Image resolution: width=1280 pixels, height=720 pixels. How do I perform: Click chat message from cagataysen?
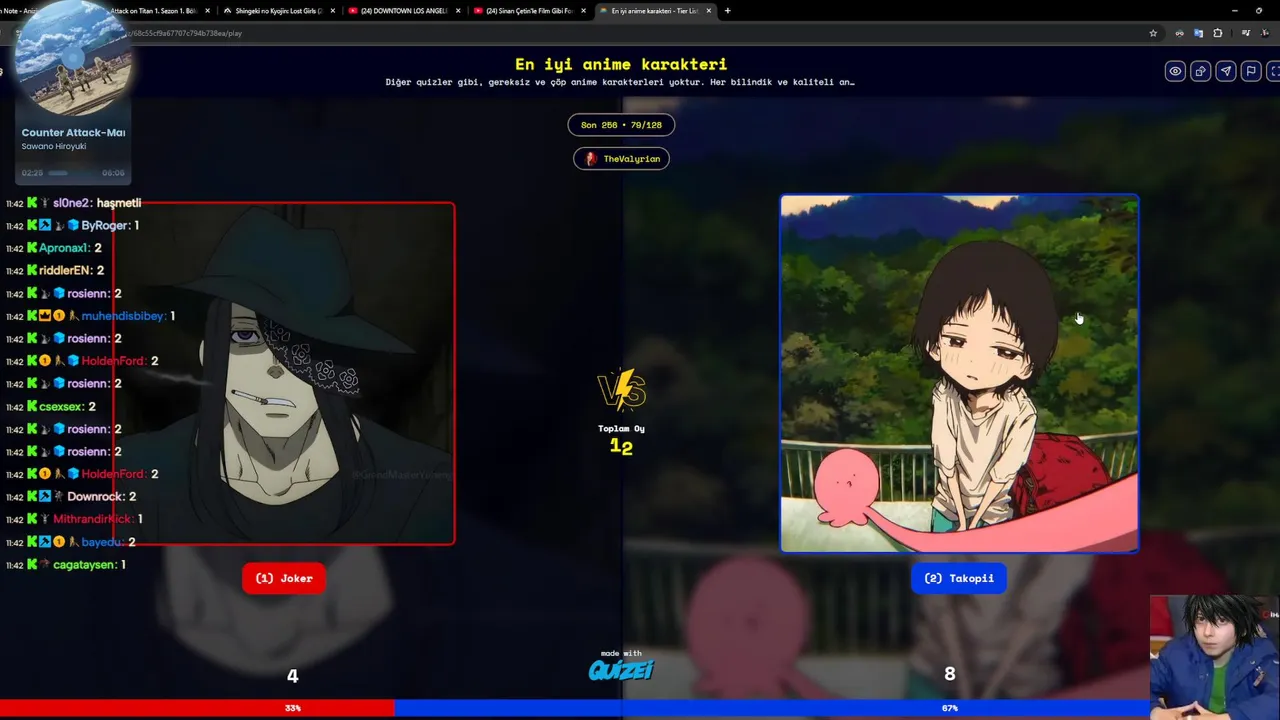pyautogui.click(x=66, y=565)
